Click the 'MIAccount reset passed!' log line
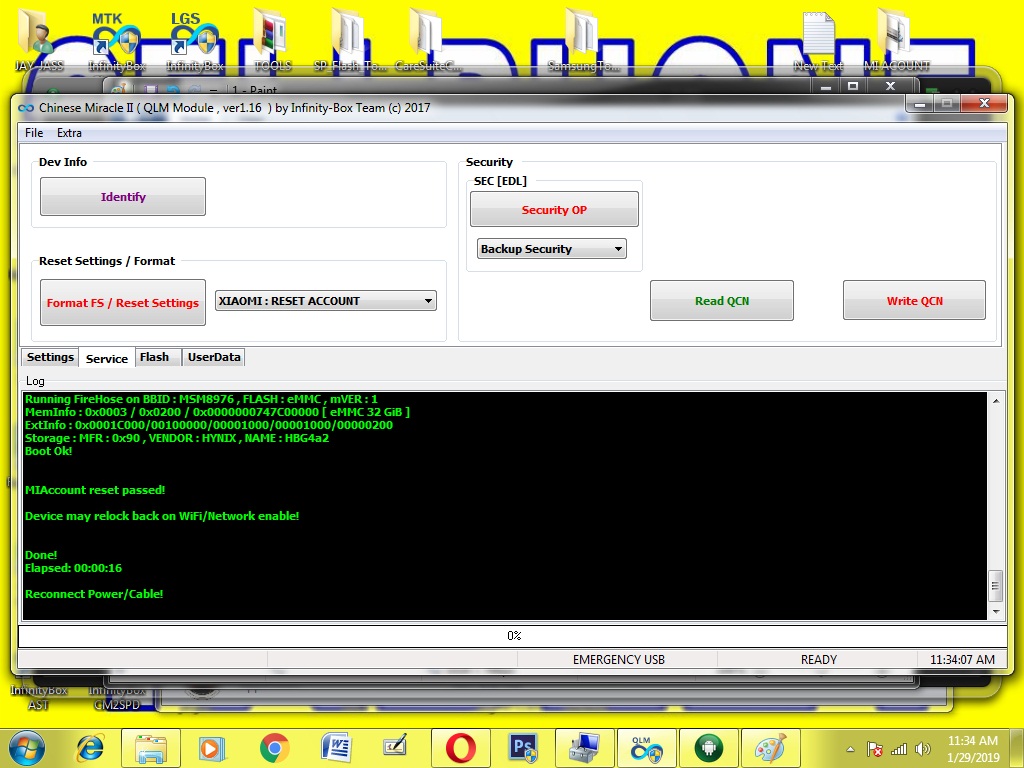The height and width of the screenshot is (768, 1024). (95, 490)
